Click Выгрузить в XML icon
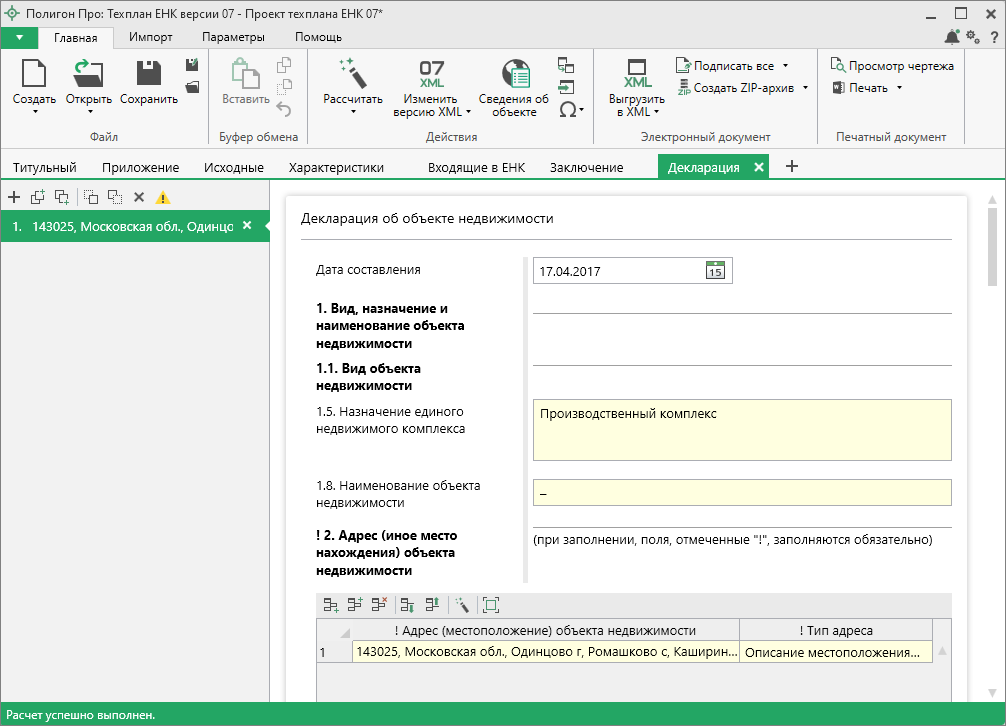Screen dimensions: 1006x726 637,74
